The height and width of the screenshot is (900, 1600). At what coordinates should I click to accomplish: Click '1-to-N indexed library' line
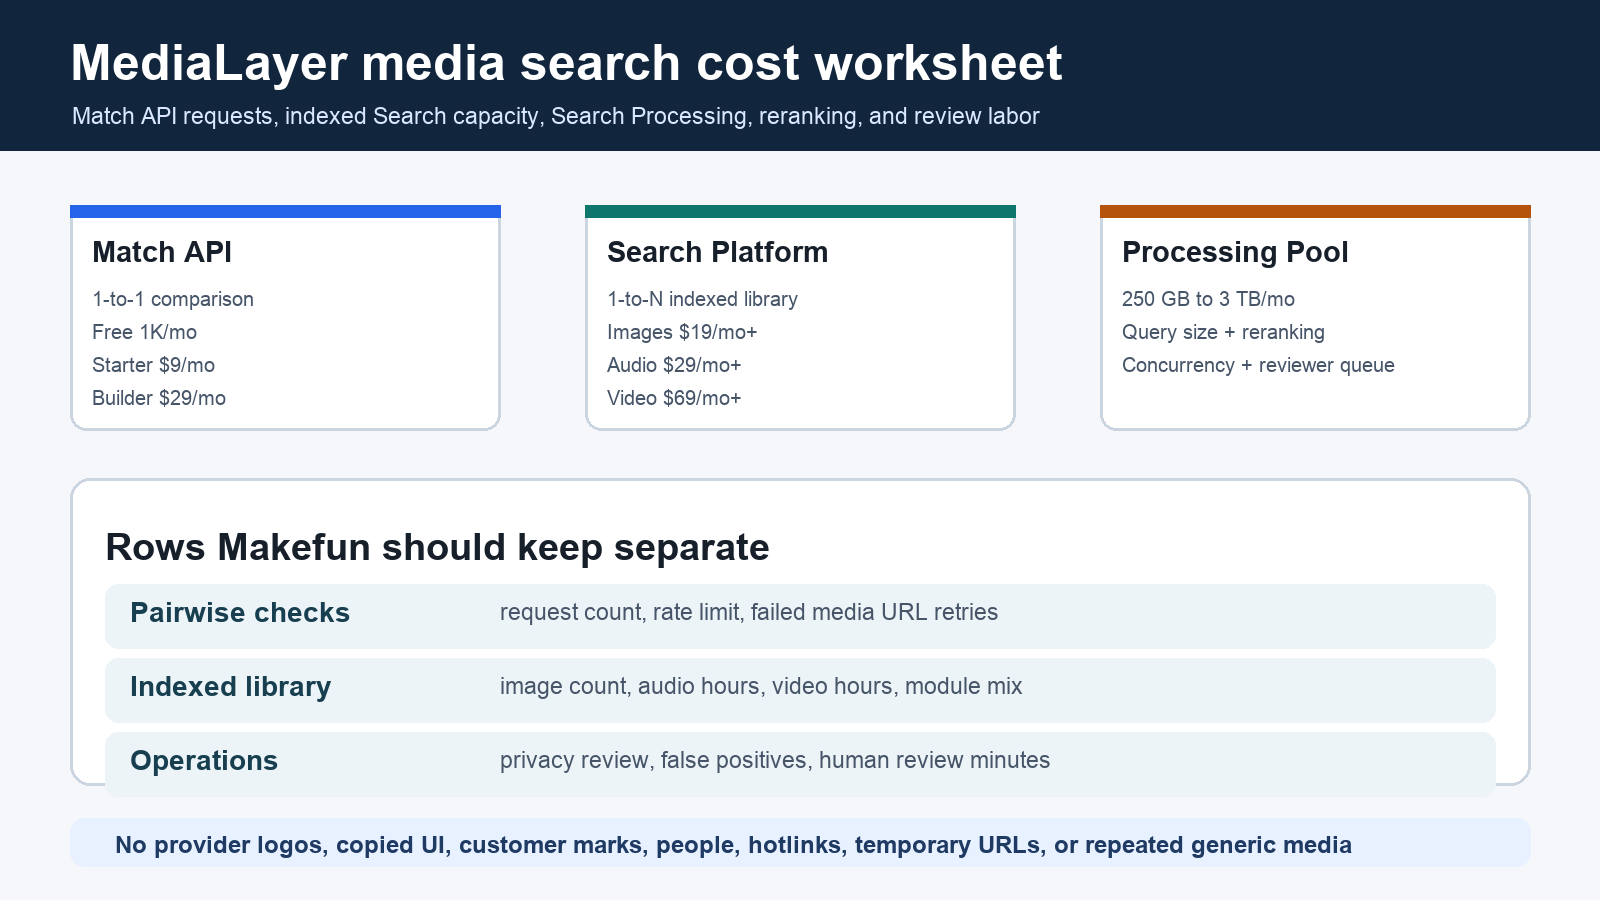coord(702,299)
